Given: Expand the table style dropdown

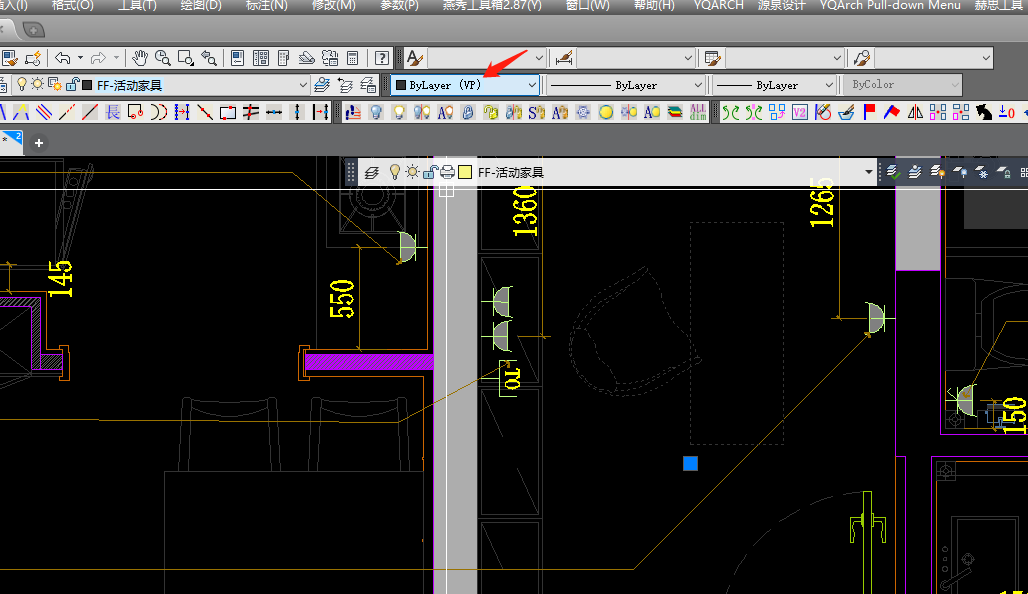Looking at the screenshot, I should coord(837,58).
